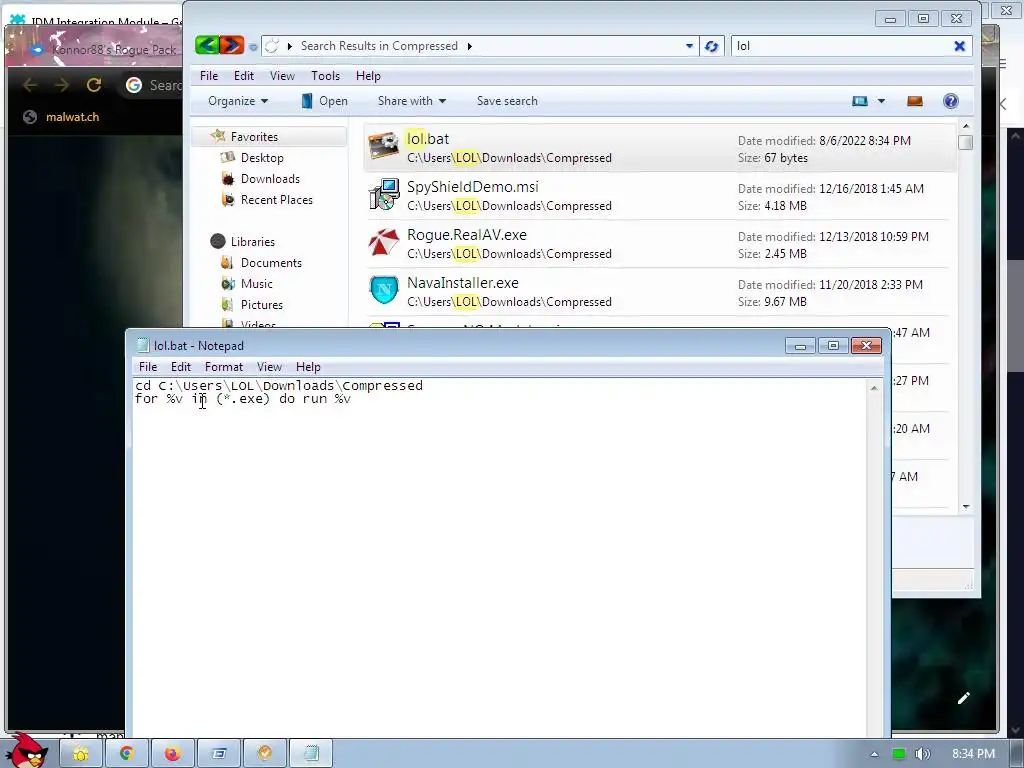This screenshot has height=768, width=1024.
Task: Open Chrome from the taskbar
Action: point(127,754)
